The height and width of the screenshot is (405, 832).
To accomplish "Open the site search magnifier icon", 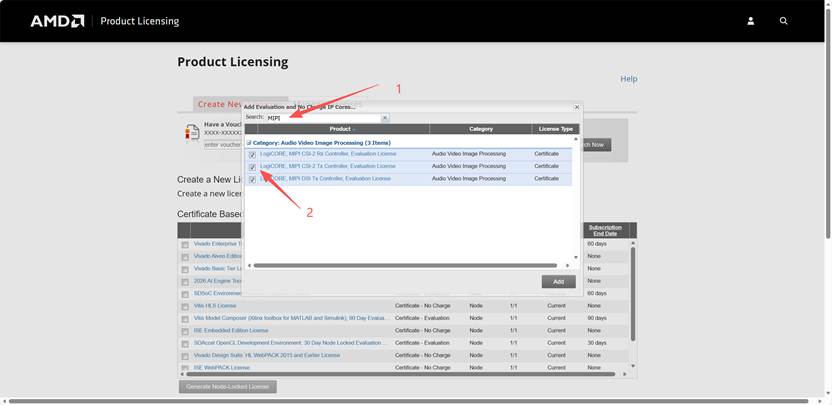I will (x=784, y=21).
